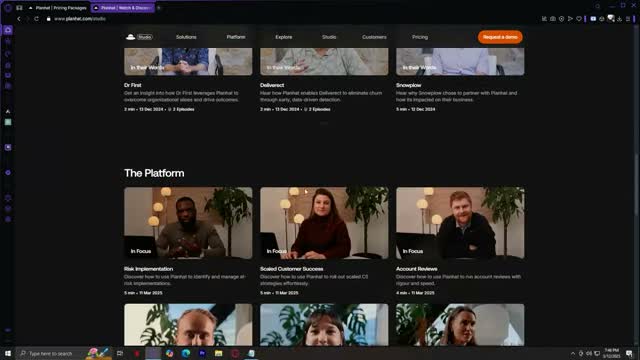Click the Request a demo button
Viewport: 640px width, 360px height.
pos(500,37)
